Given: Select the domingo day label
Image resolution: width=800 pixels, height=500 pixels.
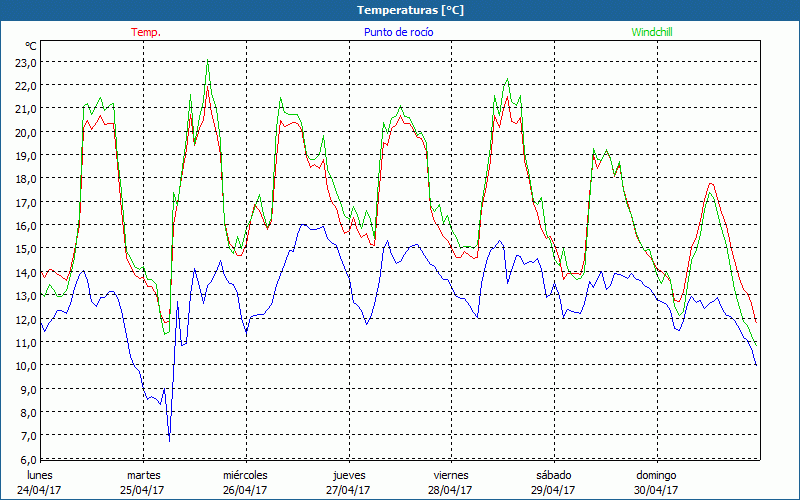Looking at the screenshot, I should click(x=656, y=475).
